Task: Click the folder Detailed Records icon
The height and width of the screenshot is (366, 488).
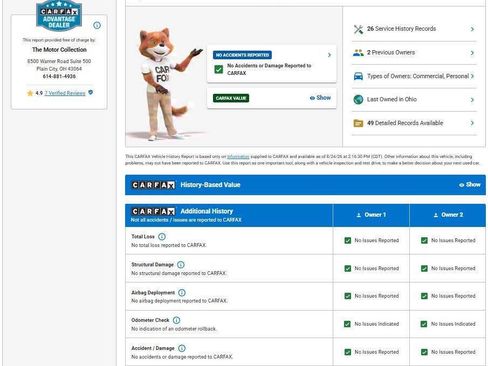Action: click(x=358, y=123)
